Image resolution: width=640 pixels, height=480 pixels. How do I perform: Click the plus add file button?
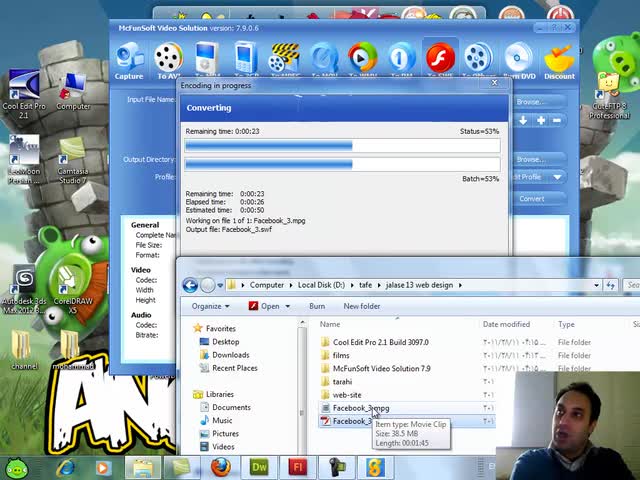(541, 120)
